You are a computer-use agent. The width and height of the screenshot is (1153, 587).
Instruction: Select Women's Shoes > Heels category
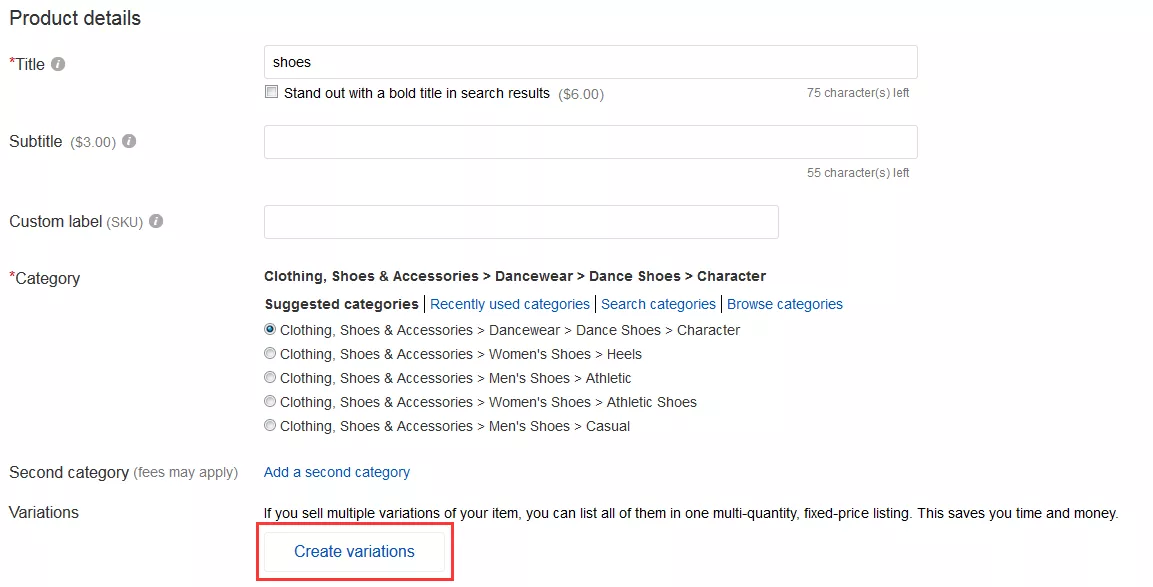pos(270,354)
